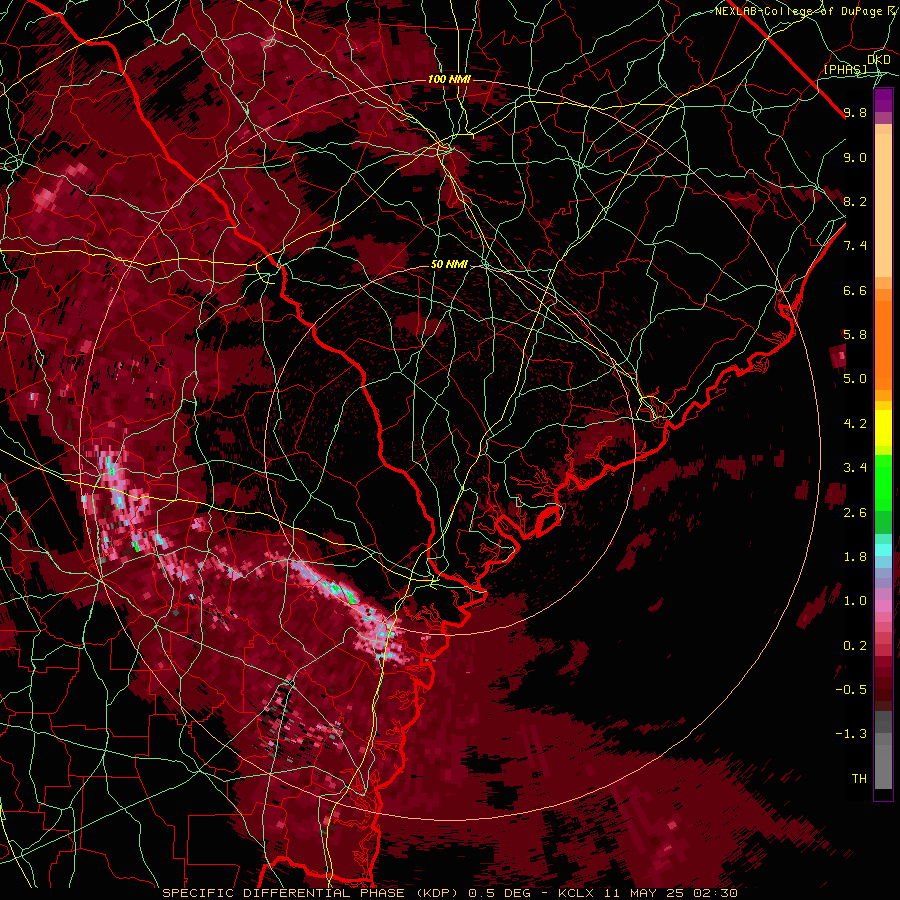Click the 4.2 value on the color scale
The image size is (900, 900).
(855, 424)
